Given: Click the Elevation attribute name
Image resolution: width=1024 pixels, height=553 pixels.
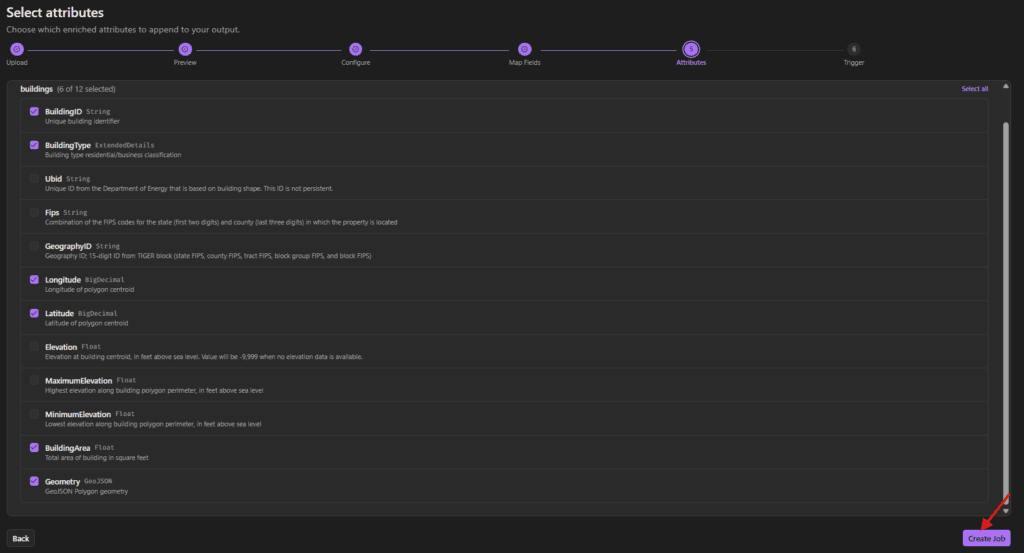Looking at the screenshot, I should 61,347.
